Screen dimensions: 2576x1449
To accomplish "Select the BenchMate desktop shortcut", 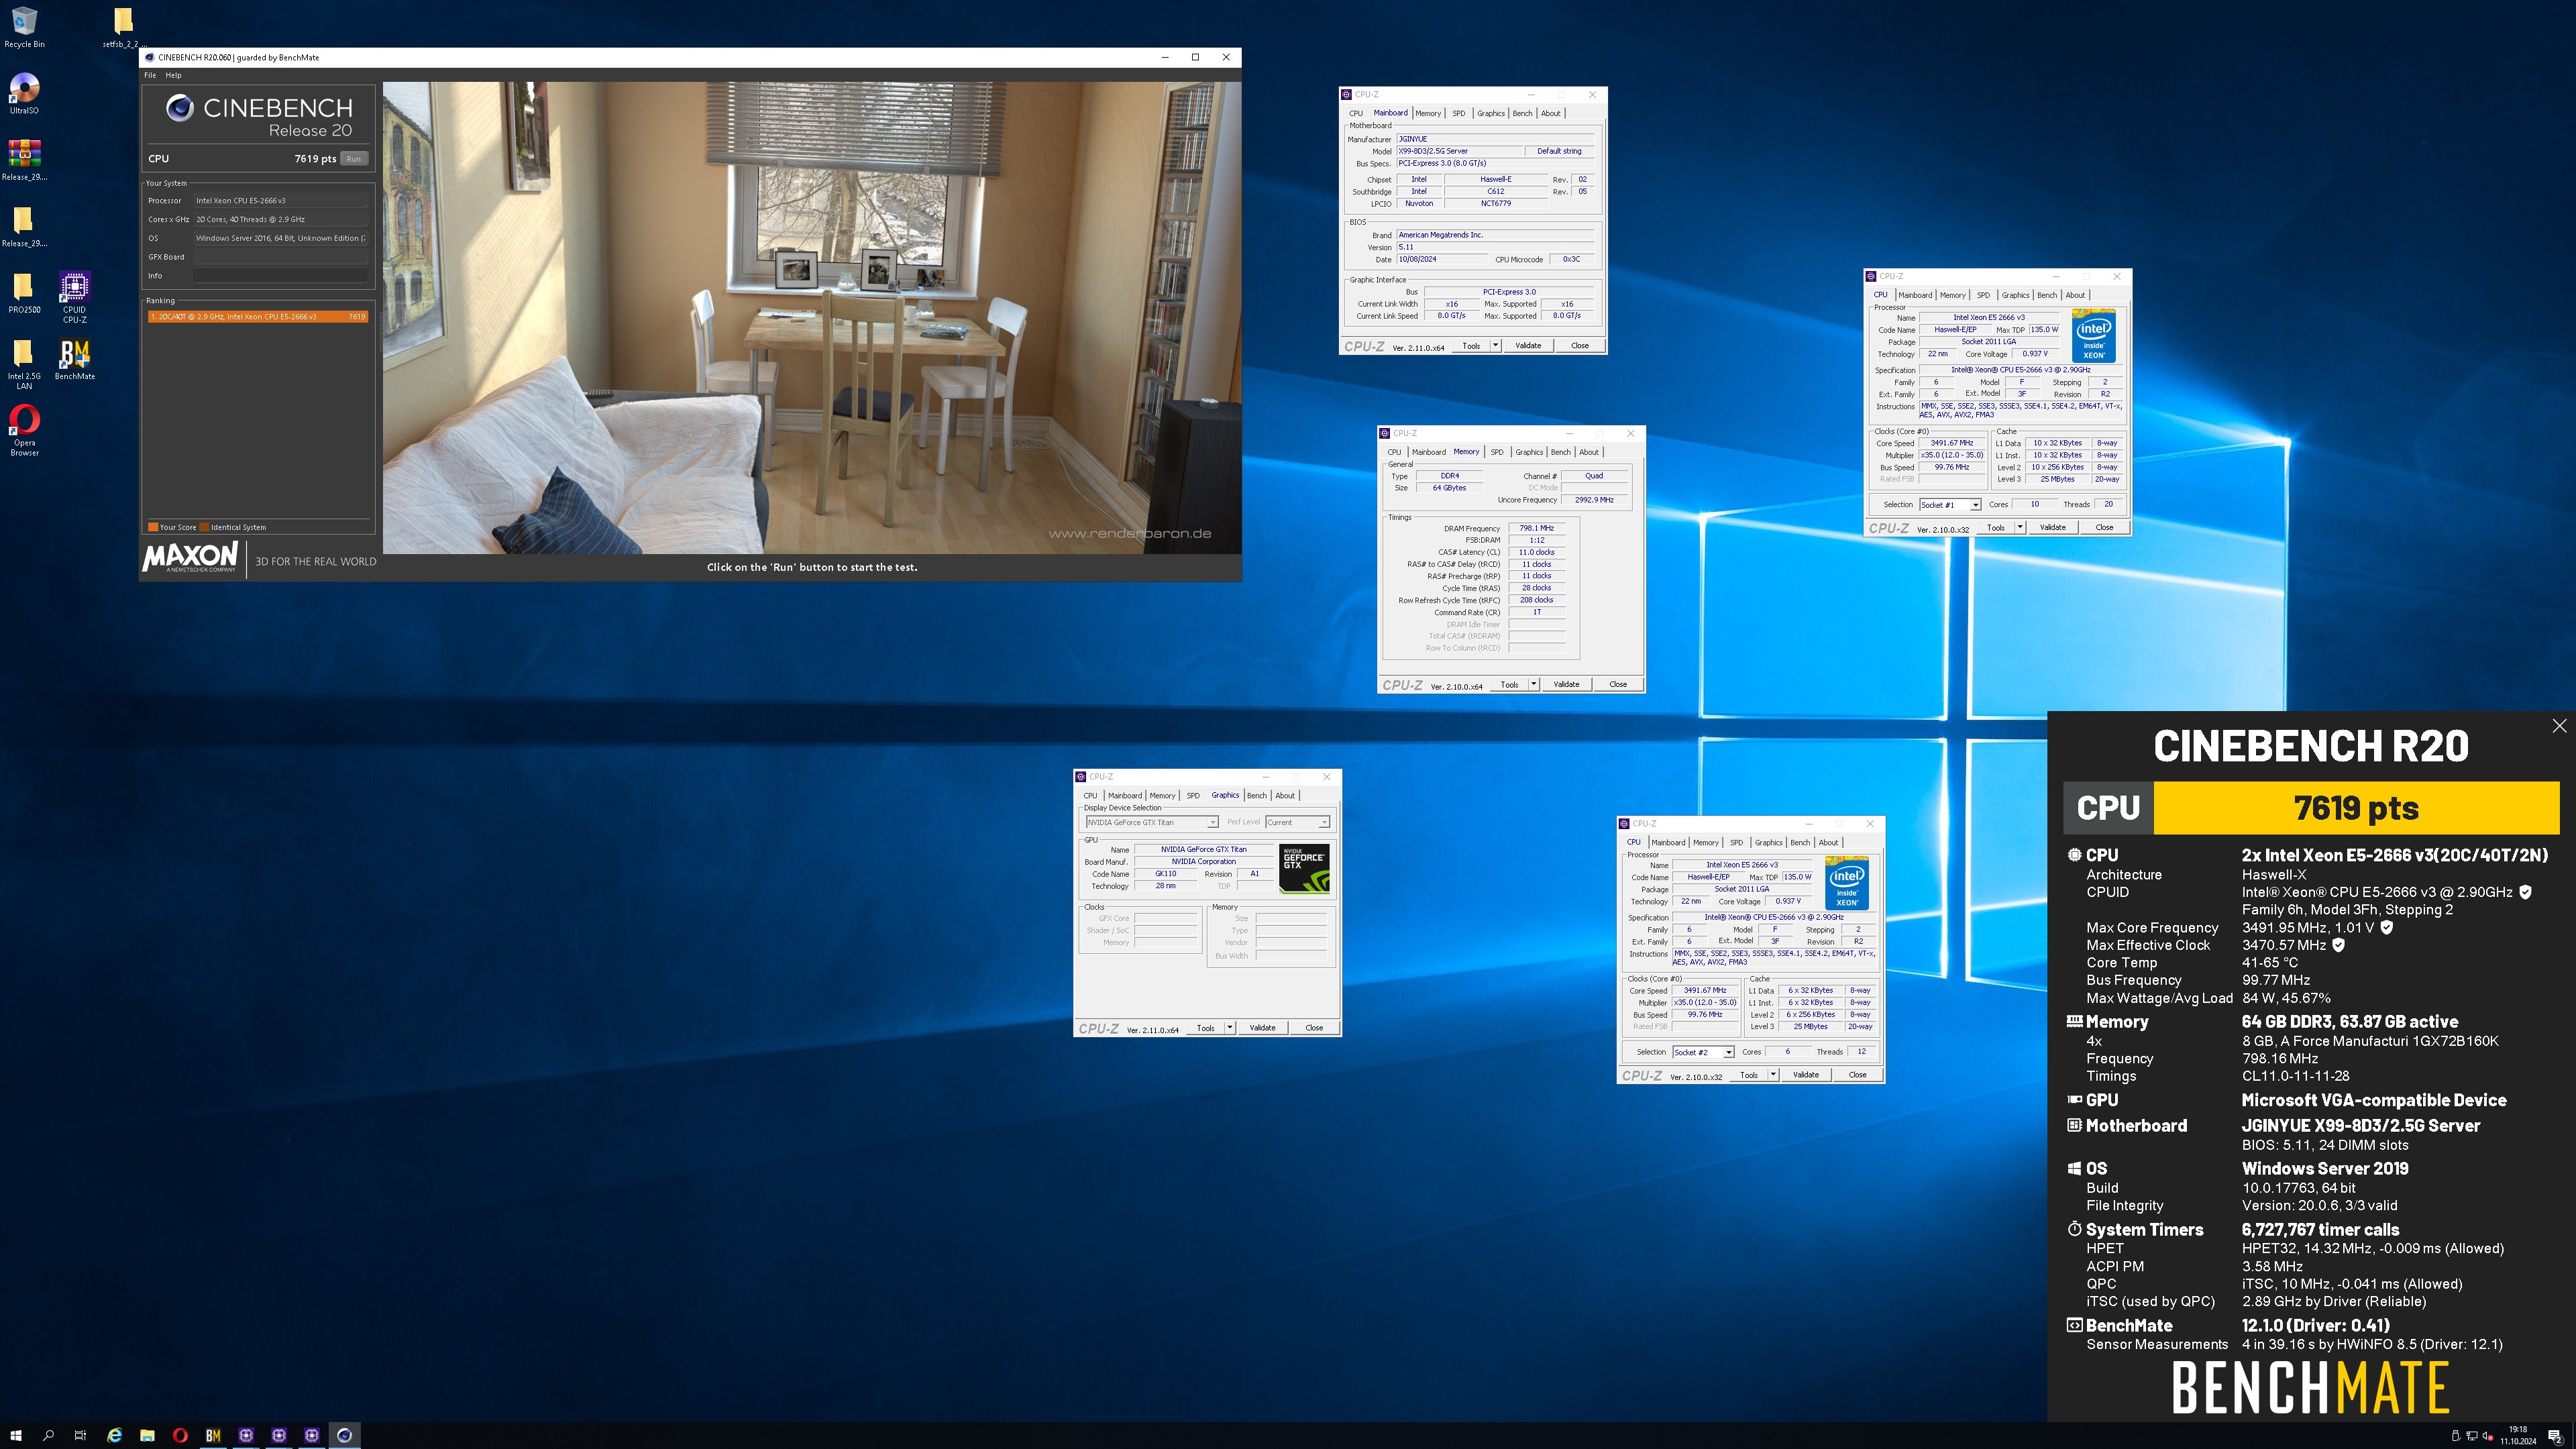I will (x=74, y=360).
